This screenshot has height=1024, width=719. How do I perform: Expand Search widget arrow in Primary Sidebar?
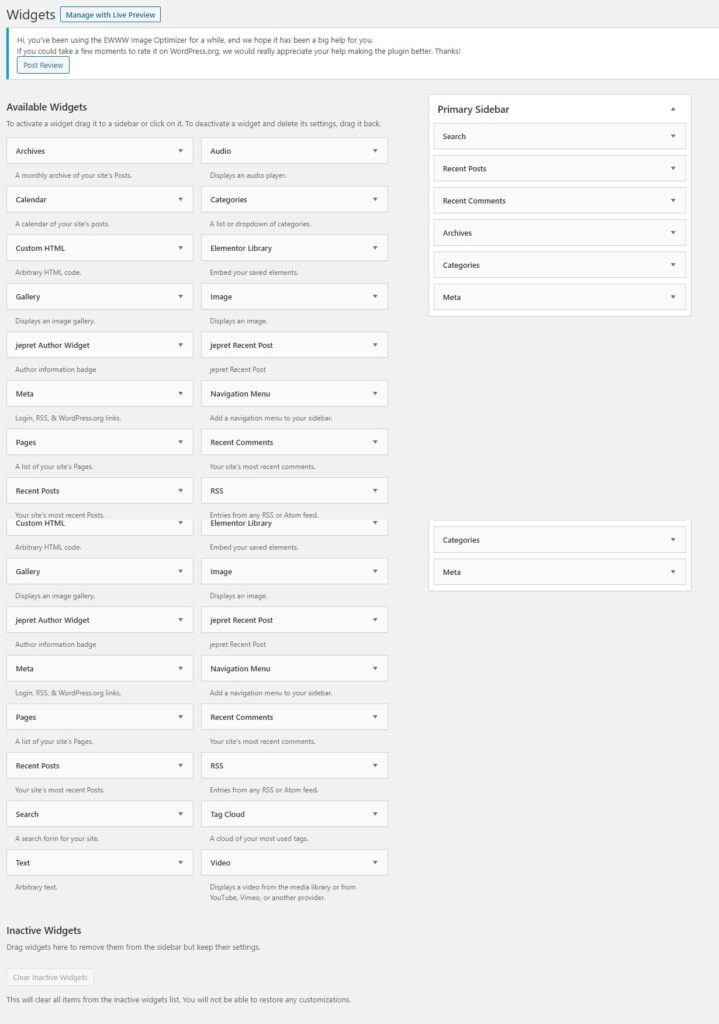pyautogui.click(x=673, y=136)
